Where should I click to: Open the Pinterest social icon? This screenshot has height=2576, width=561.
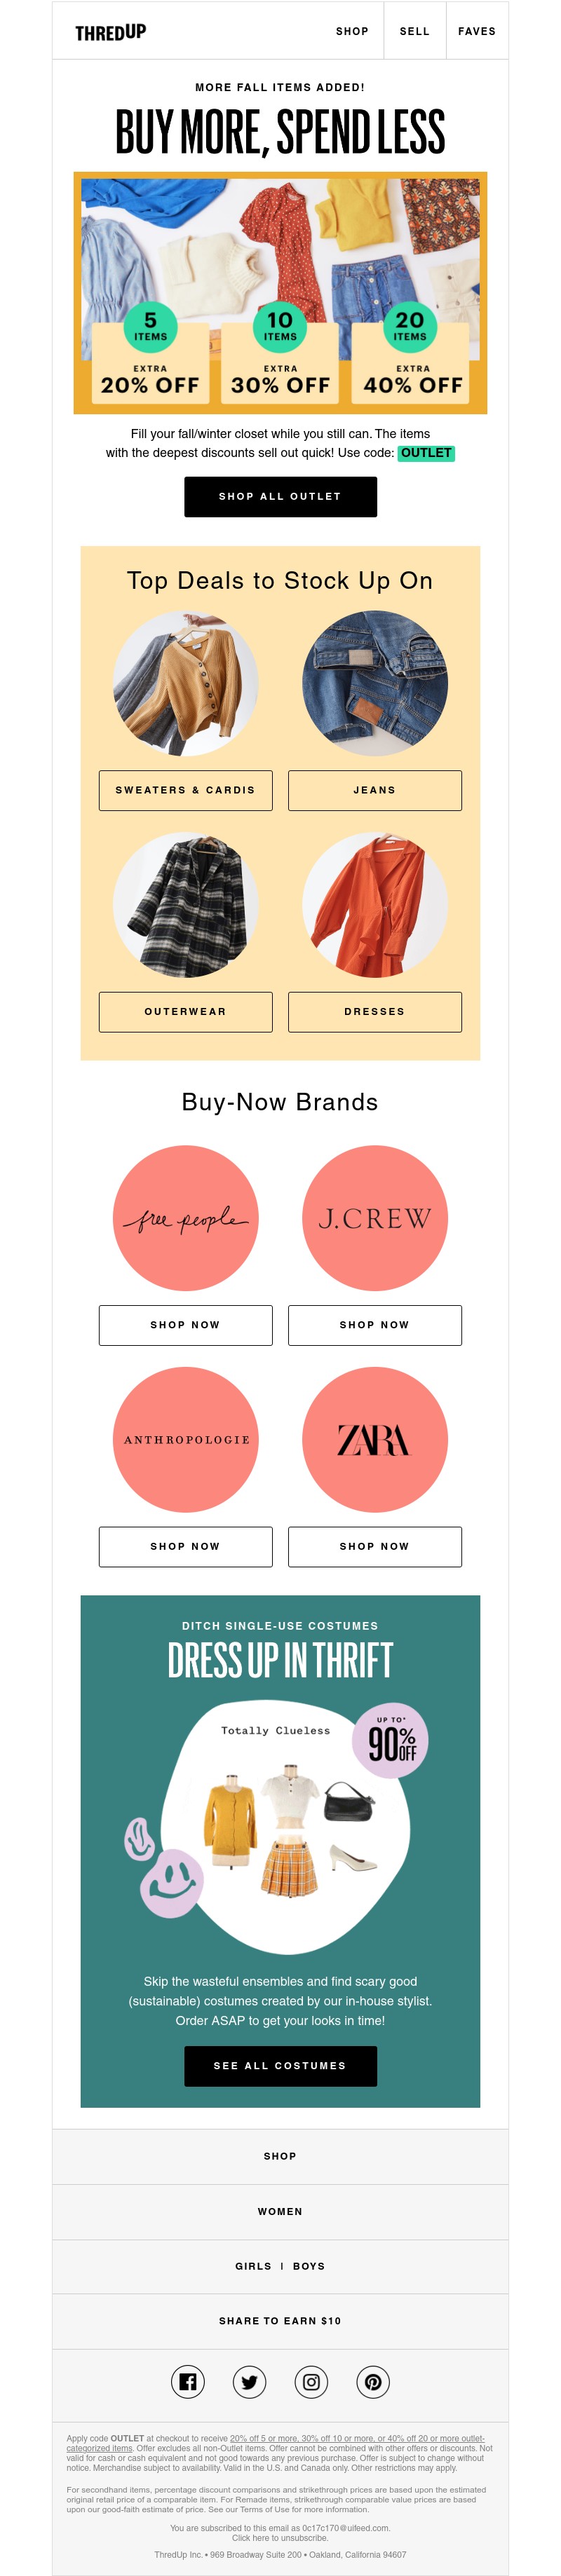[373, 2382]
